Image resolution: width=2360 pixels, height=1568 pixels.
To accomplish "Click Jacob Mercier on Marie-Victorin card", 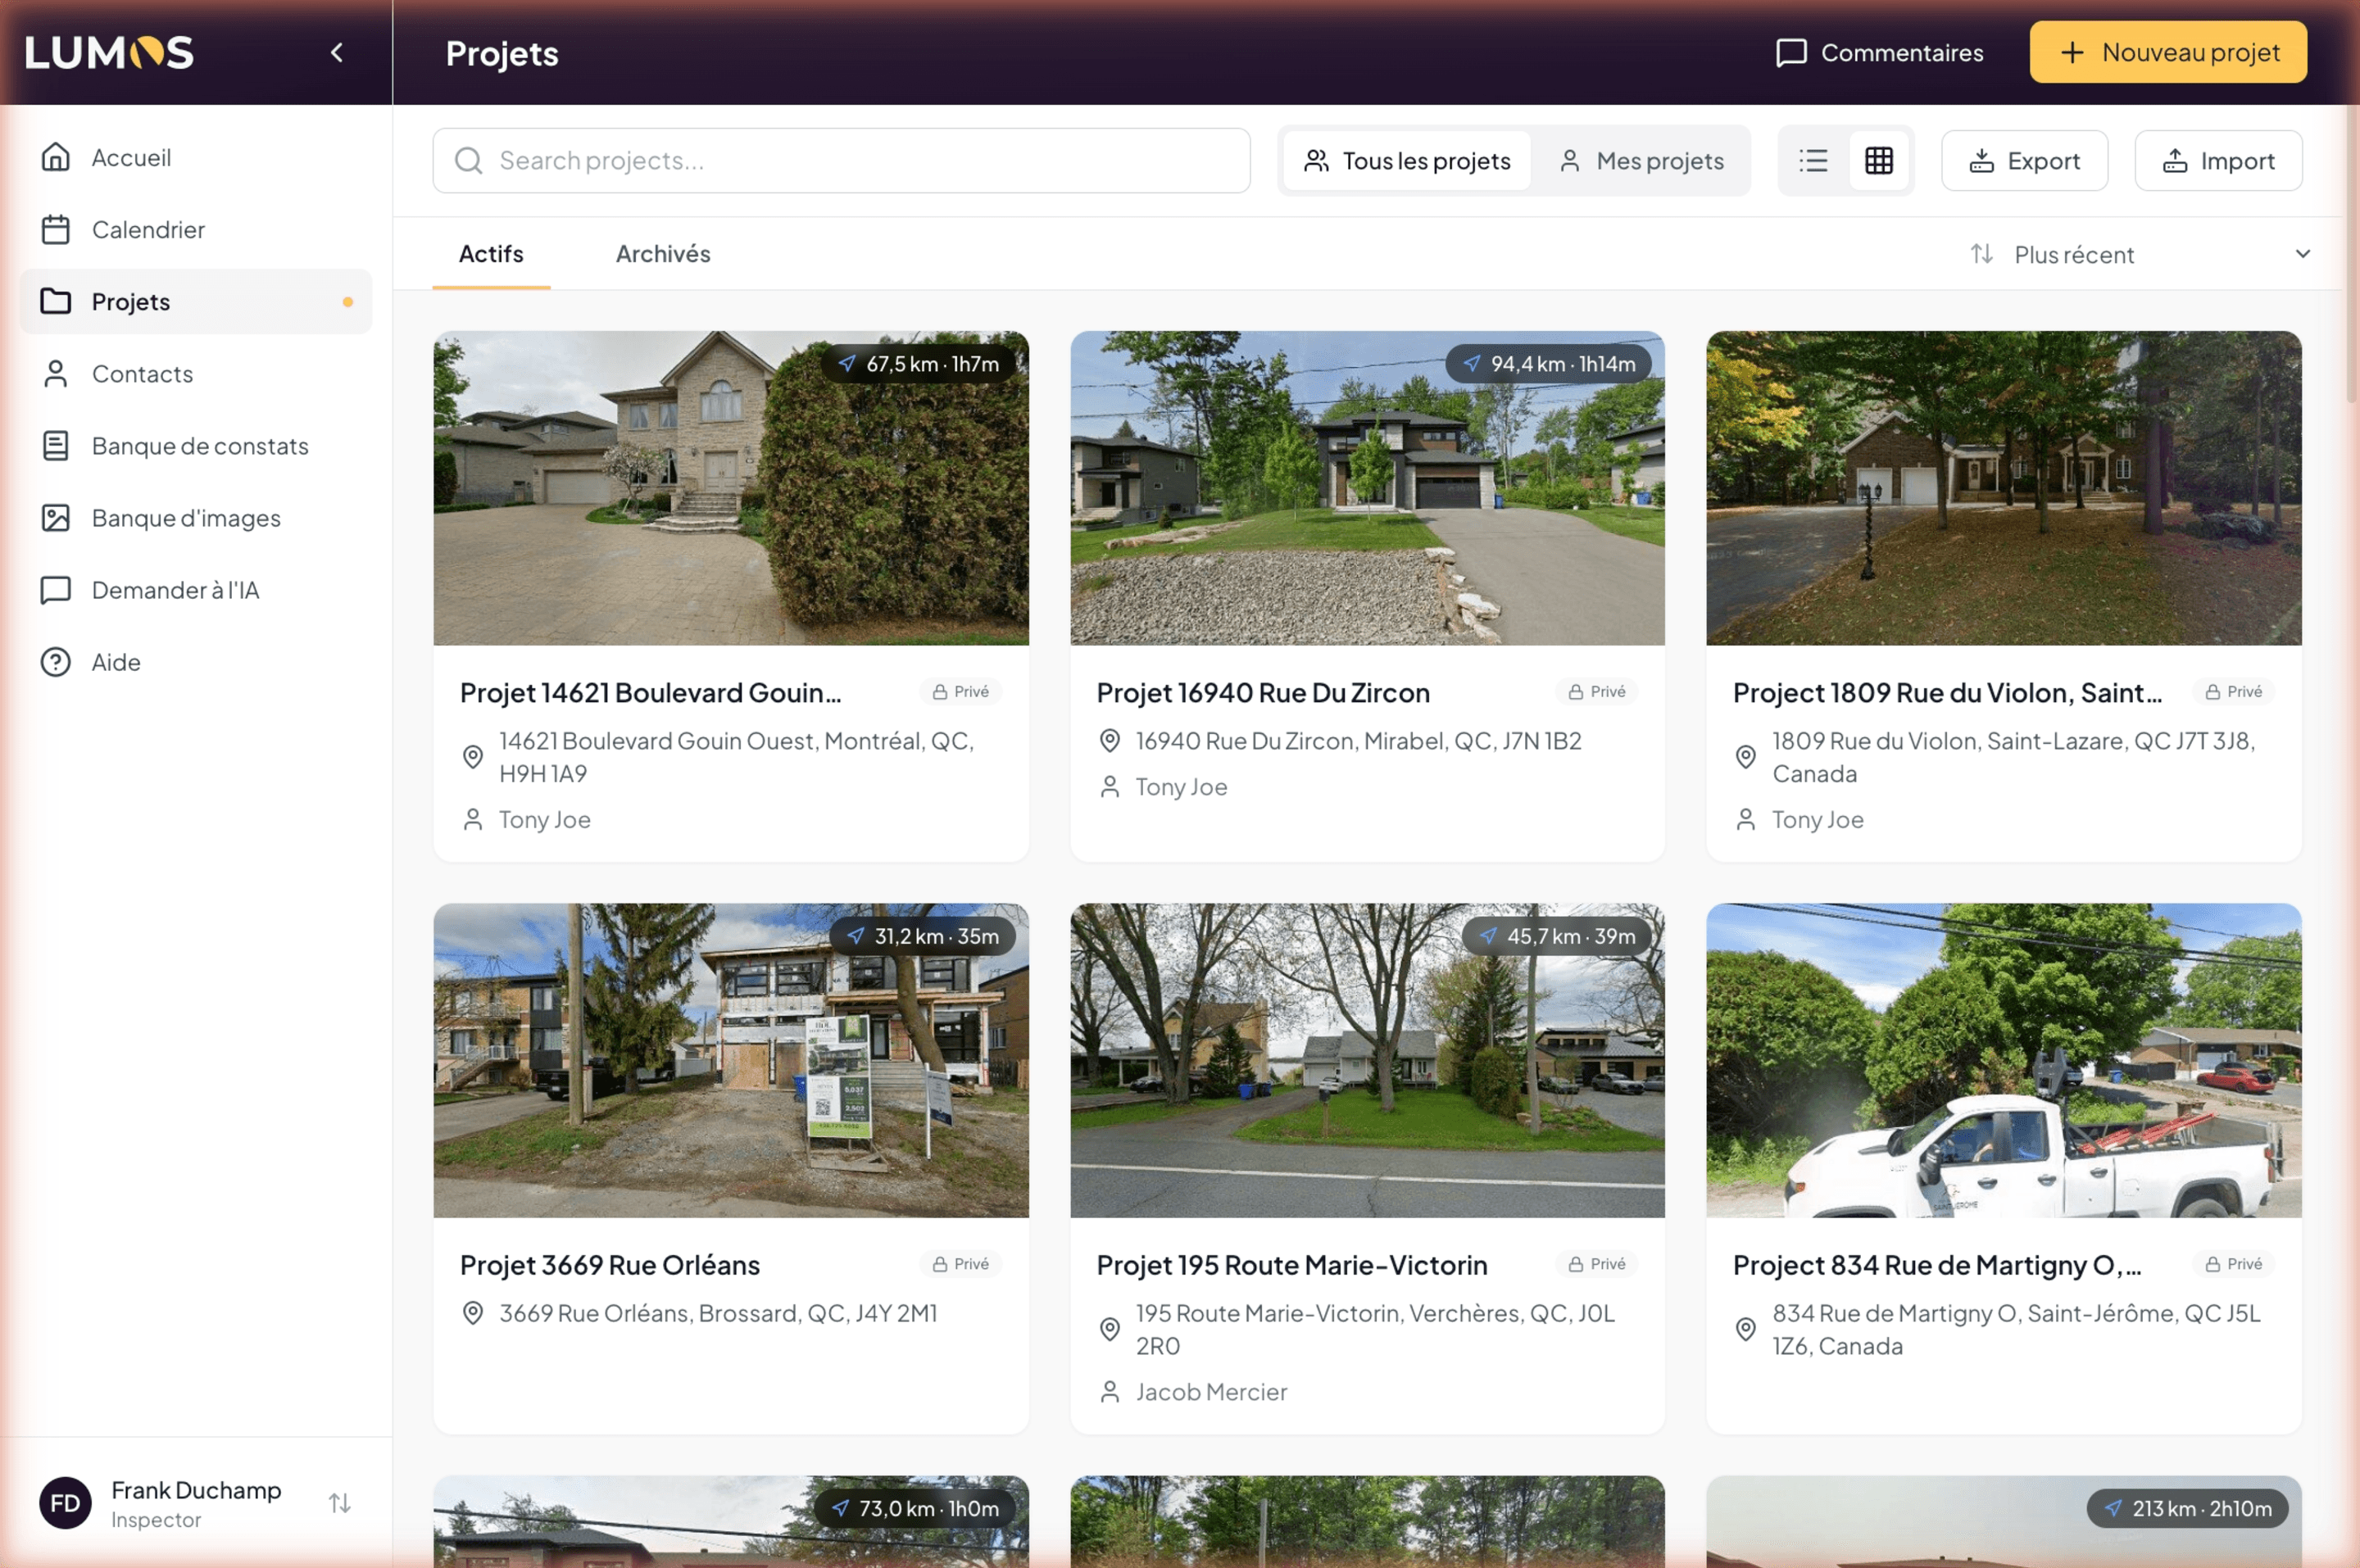I will (1211, 1392).
